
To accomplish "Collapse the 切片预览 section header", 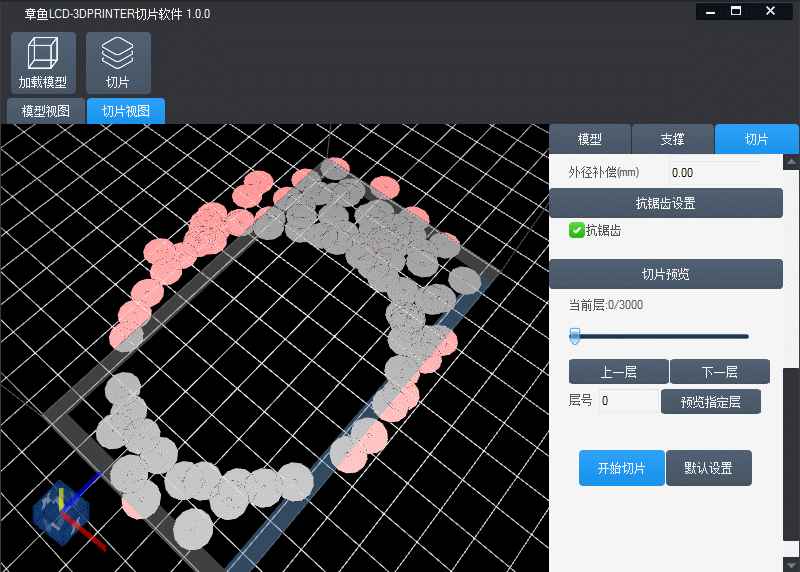I will (666, 274).
